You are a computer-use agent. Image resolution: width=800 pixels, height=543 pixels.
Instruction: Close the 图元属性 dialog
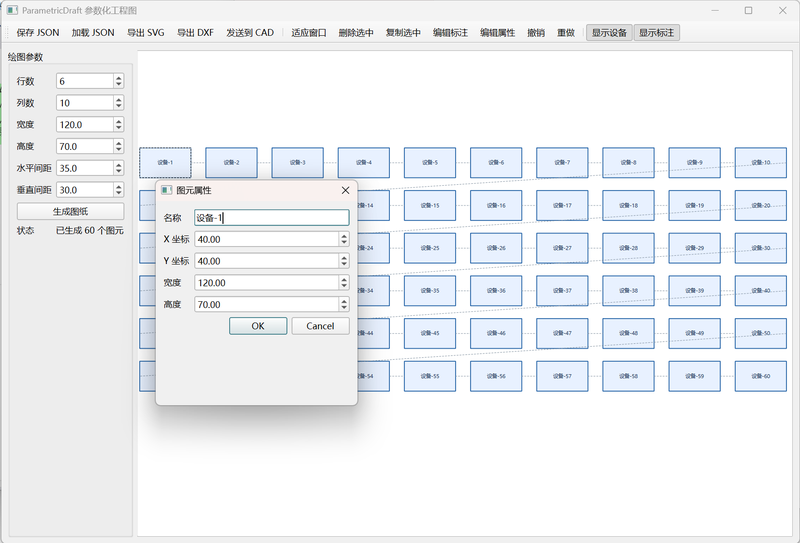(345, 190)
